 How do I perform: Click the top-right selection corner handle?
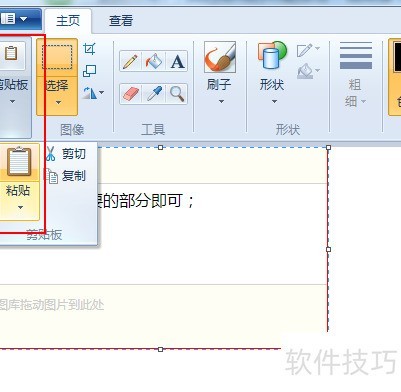(x=328, y=147)
